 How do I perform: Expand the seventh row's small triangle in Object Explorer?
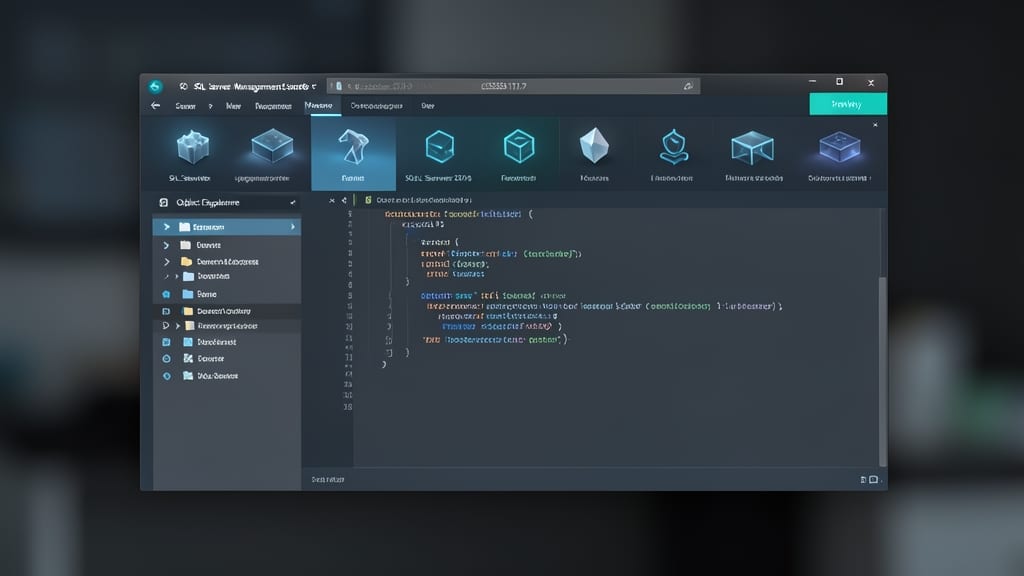pos(178,325)
